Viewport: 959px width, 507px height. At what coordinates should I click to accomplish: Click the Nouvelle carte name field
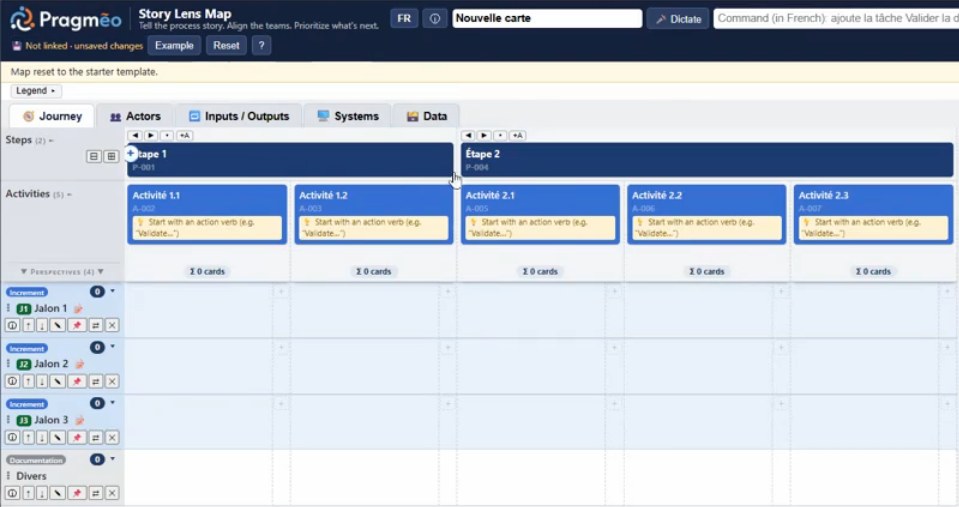(x=547, y=18)
